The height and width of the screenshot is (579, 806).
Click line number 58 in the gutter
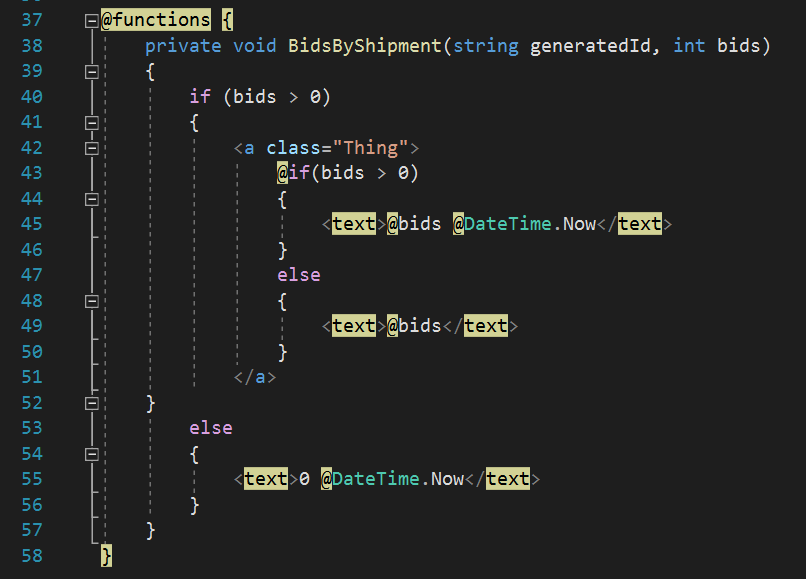(32, 554)
